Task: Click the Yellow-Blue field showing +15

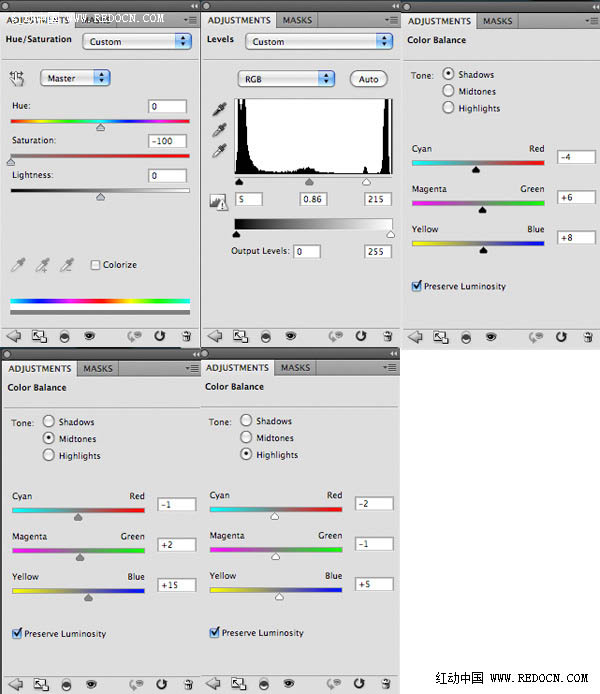Action: (x=177, y=585)
